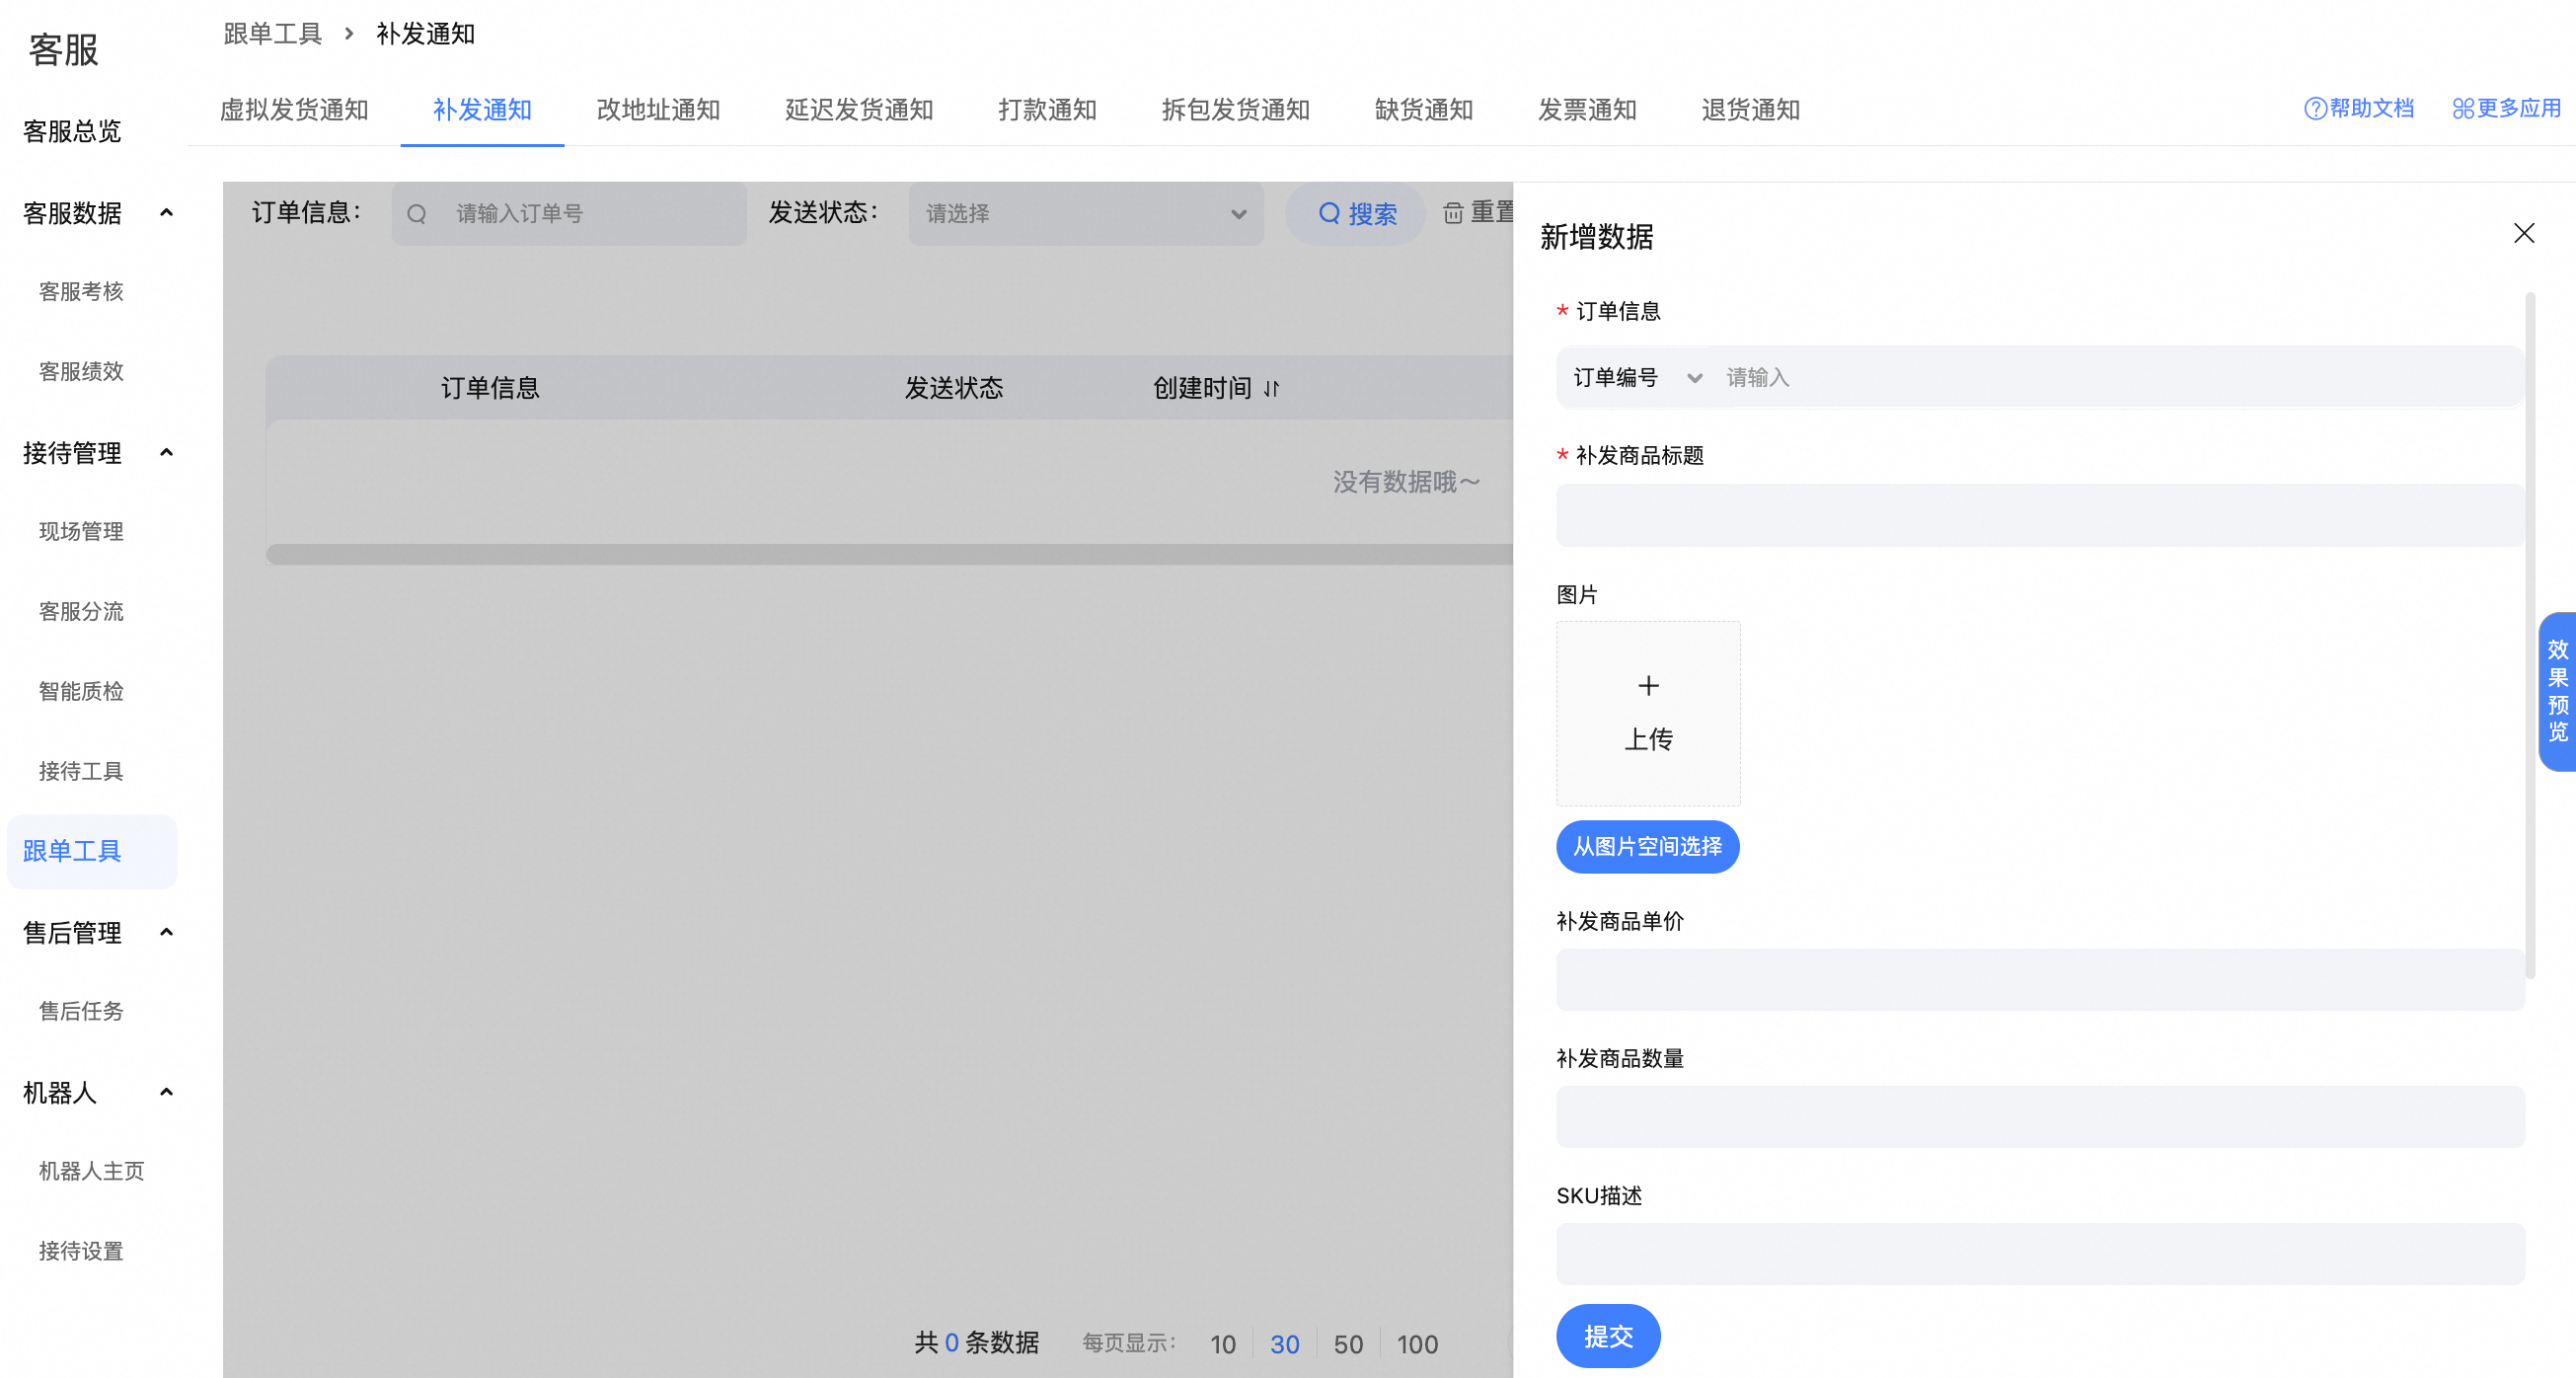Set page size to 50
Image resolution: width=2576 pixels, height=1378 pixels.
(1348, 1344)
